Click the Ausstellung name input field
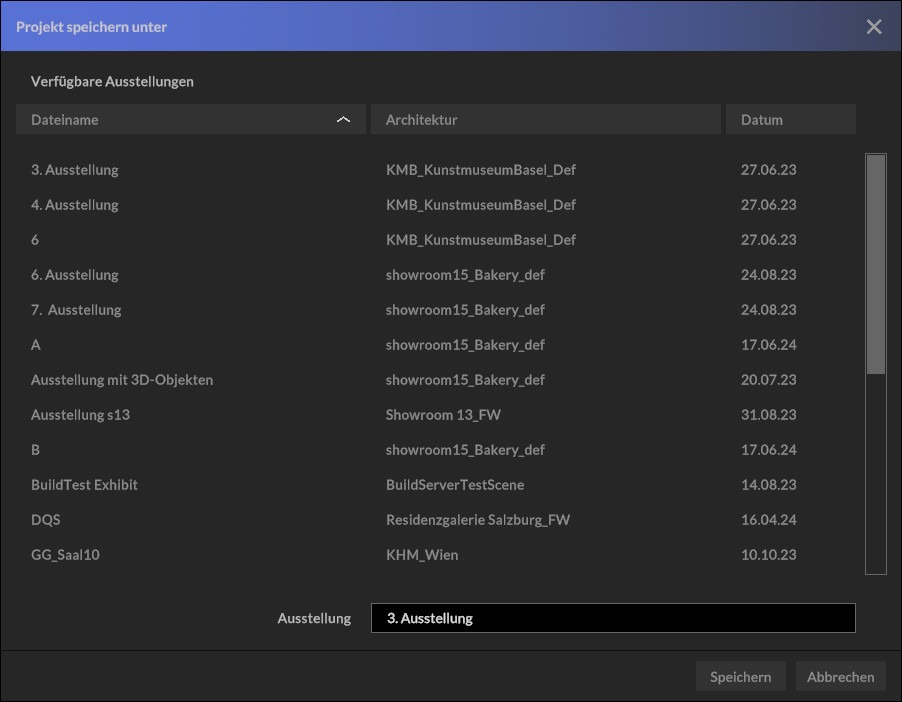 613,618
